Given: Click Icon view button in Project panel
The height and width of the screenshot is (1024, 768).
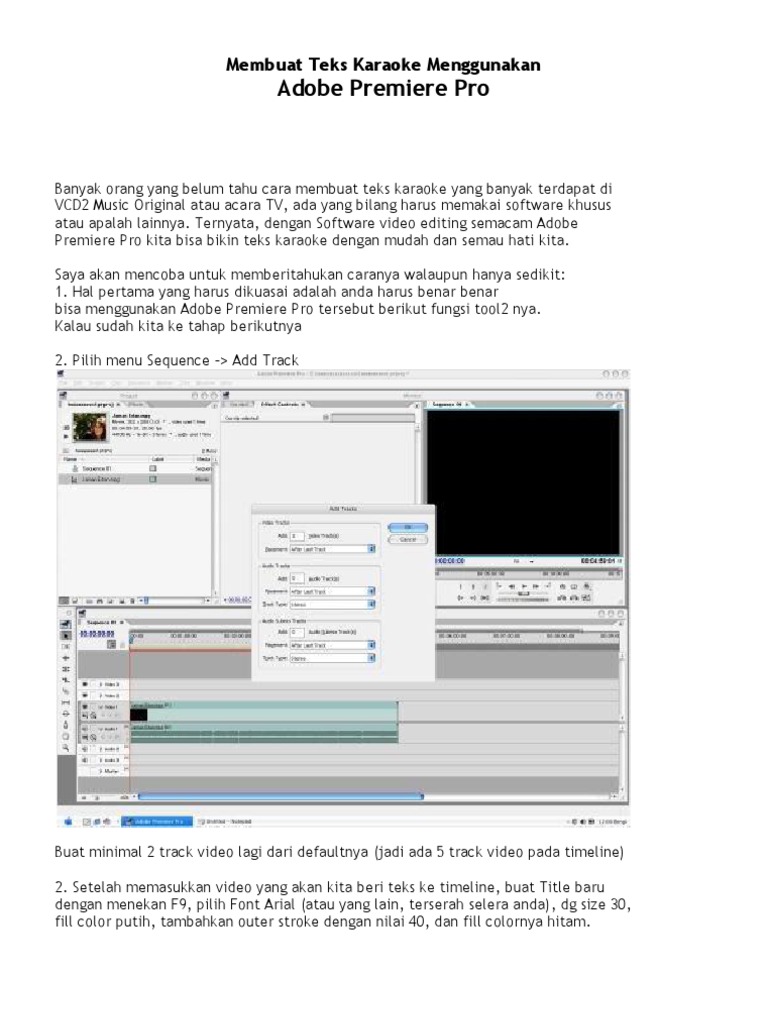Looking at the screenshot, I should tap(74, 600).
